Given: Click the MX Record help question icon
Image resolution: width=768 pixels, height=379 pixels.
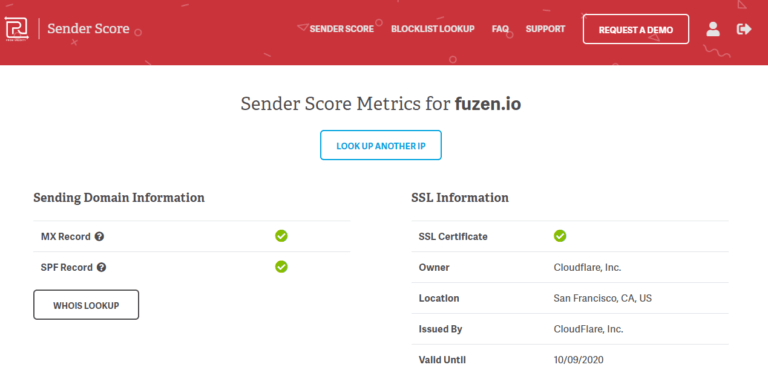Looking at the screenshot, I should [99, 237].
